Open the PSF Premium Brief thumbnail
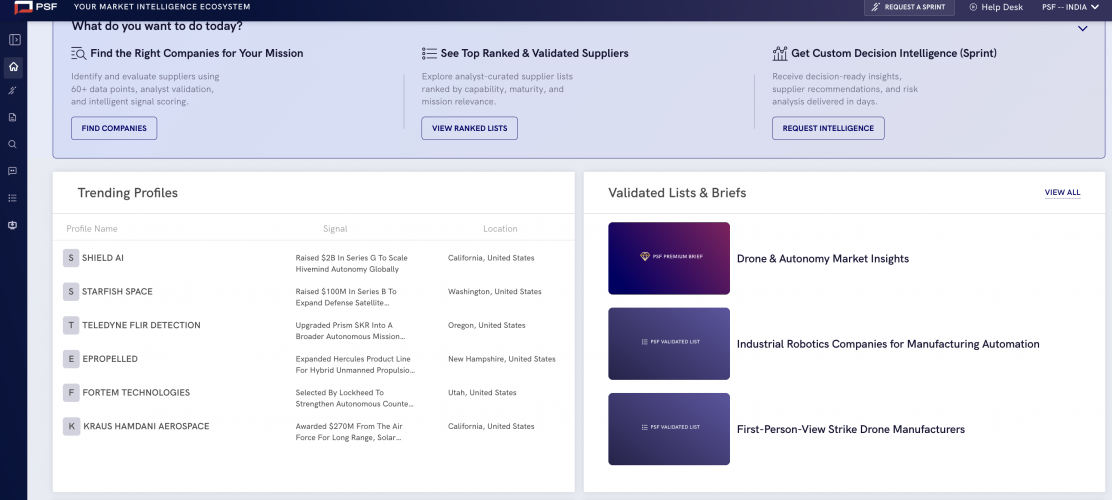The image size is (1112, 500). (669, 258)
